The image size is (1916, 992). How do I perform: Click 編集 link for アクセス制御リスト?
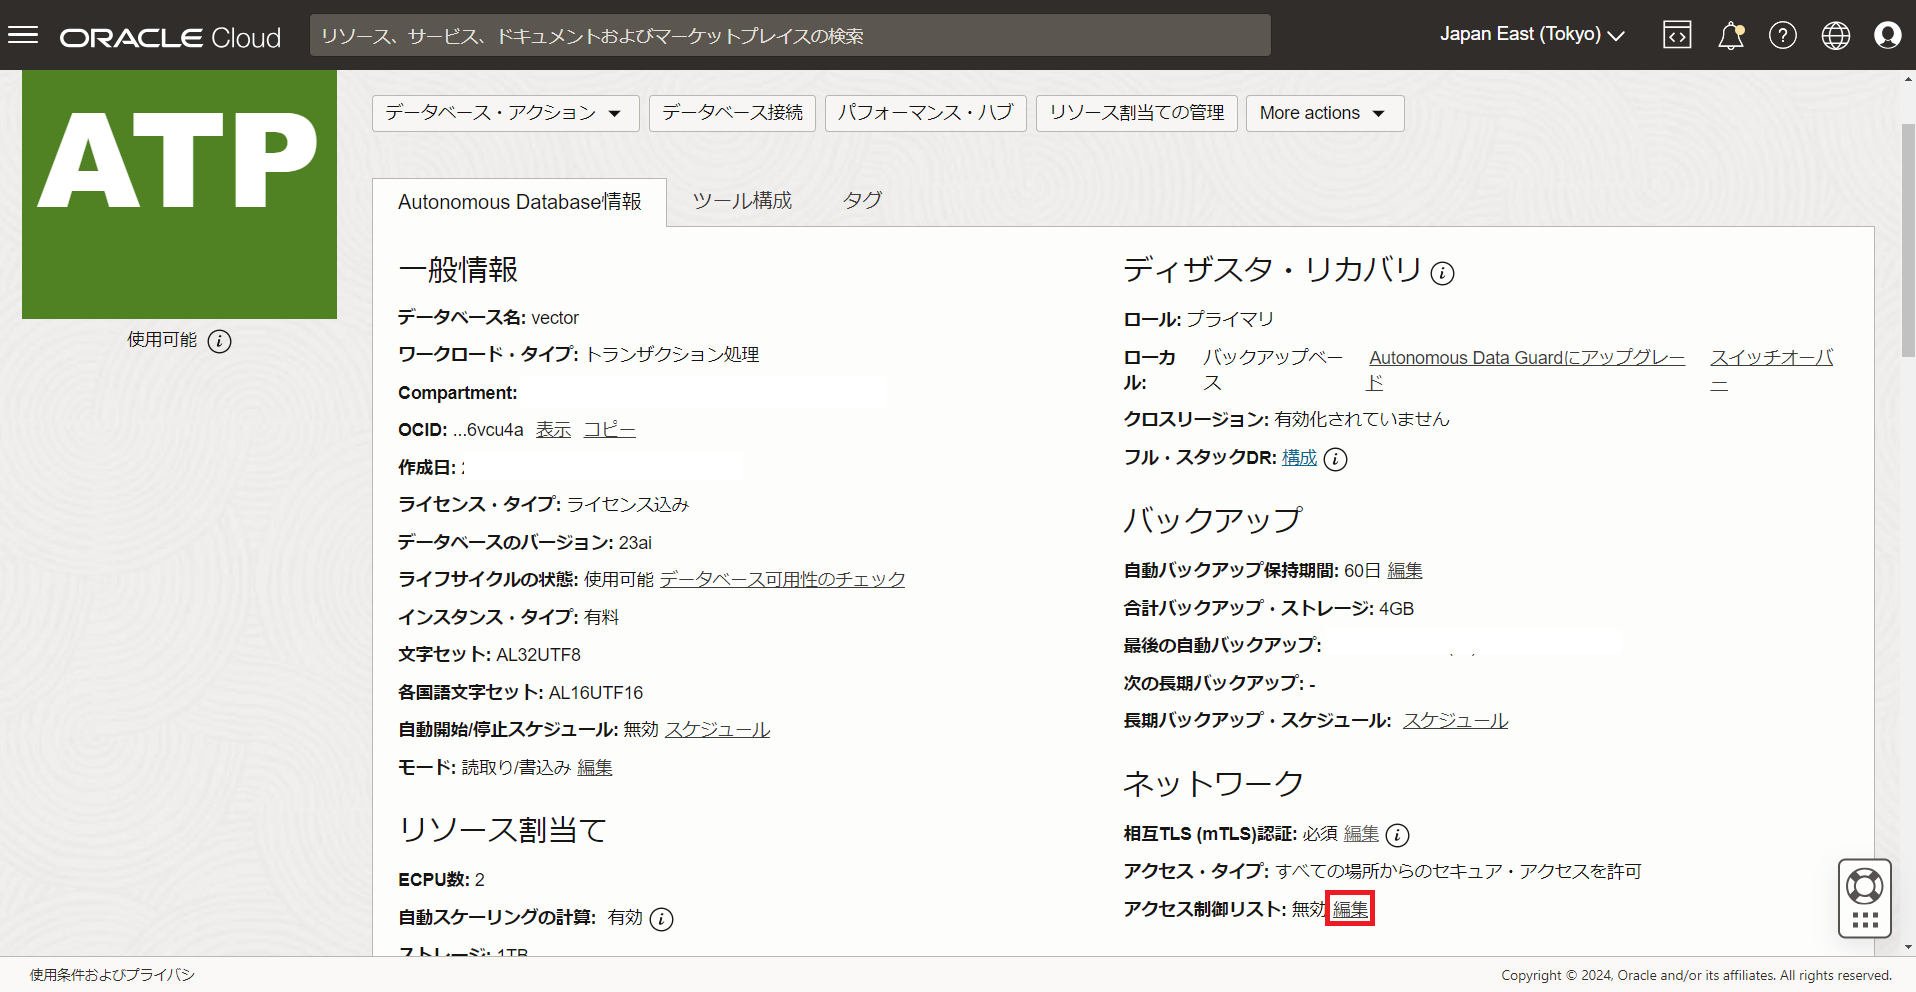point(1350,909)
